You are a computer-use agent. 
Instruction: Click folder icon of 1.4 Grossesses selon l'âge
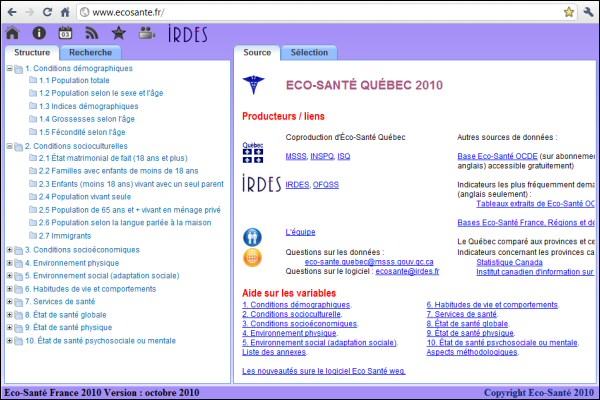[x=33, y=119]
